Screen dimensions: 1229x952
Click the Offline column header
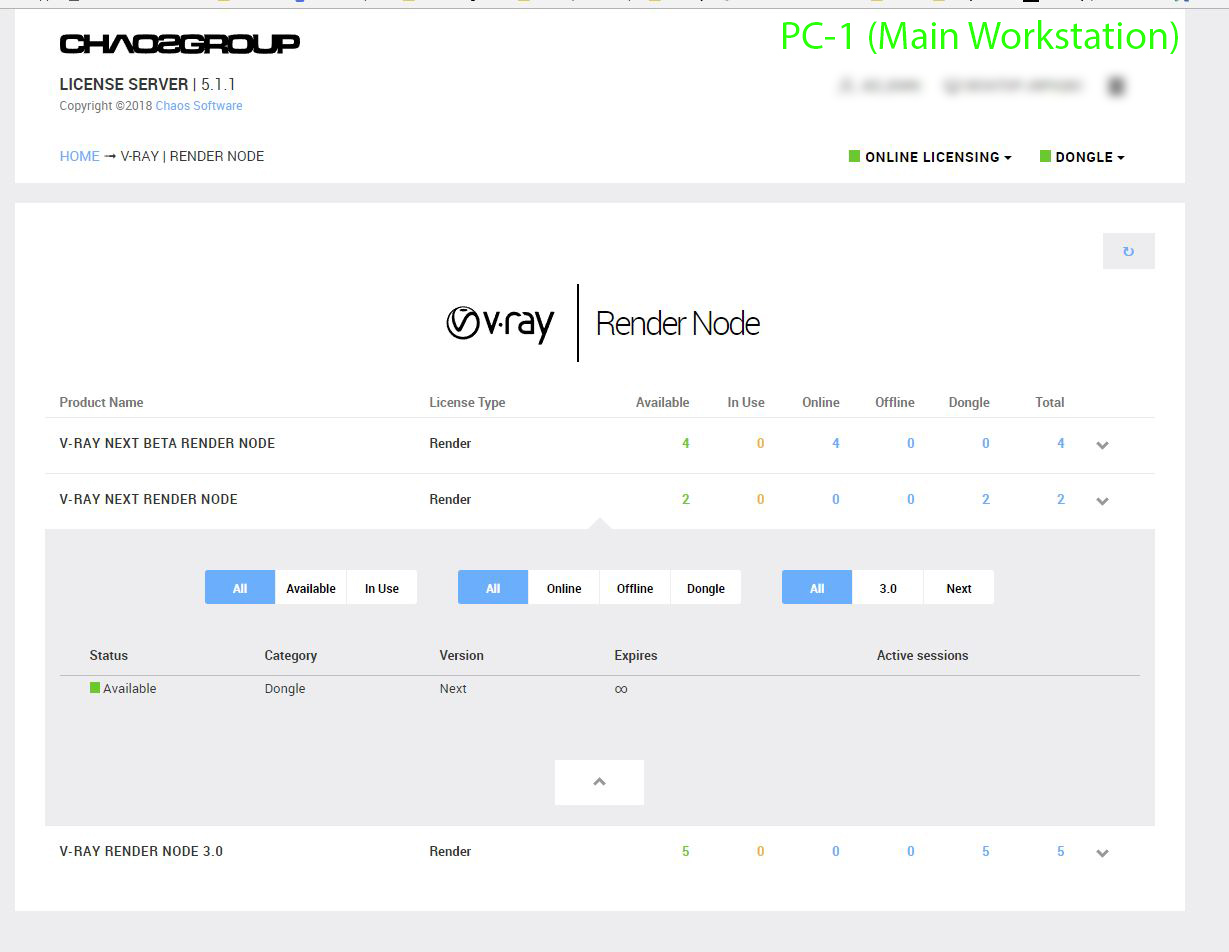894,402
